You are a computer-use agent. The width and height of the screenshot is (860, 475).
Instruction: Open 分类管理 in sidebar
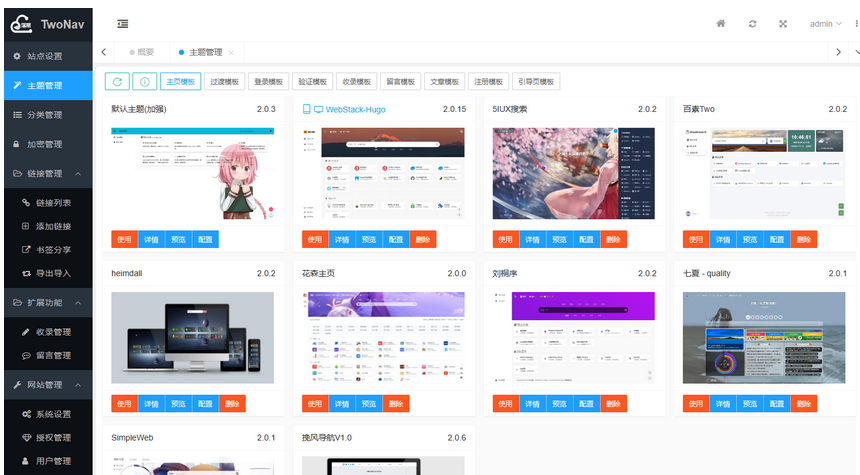48,115
